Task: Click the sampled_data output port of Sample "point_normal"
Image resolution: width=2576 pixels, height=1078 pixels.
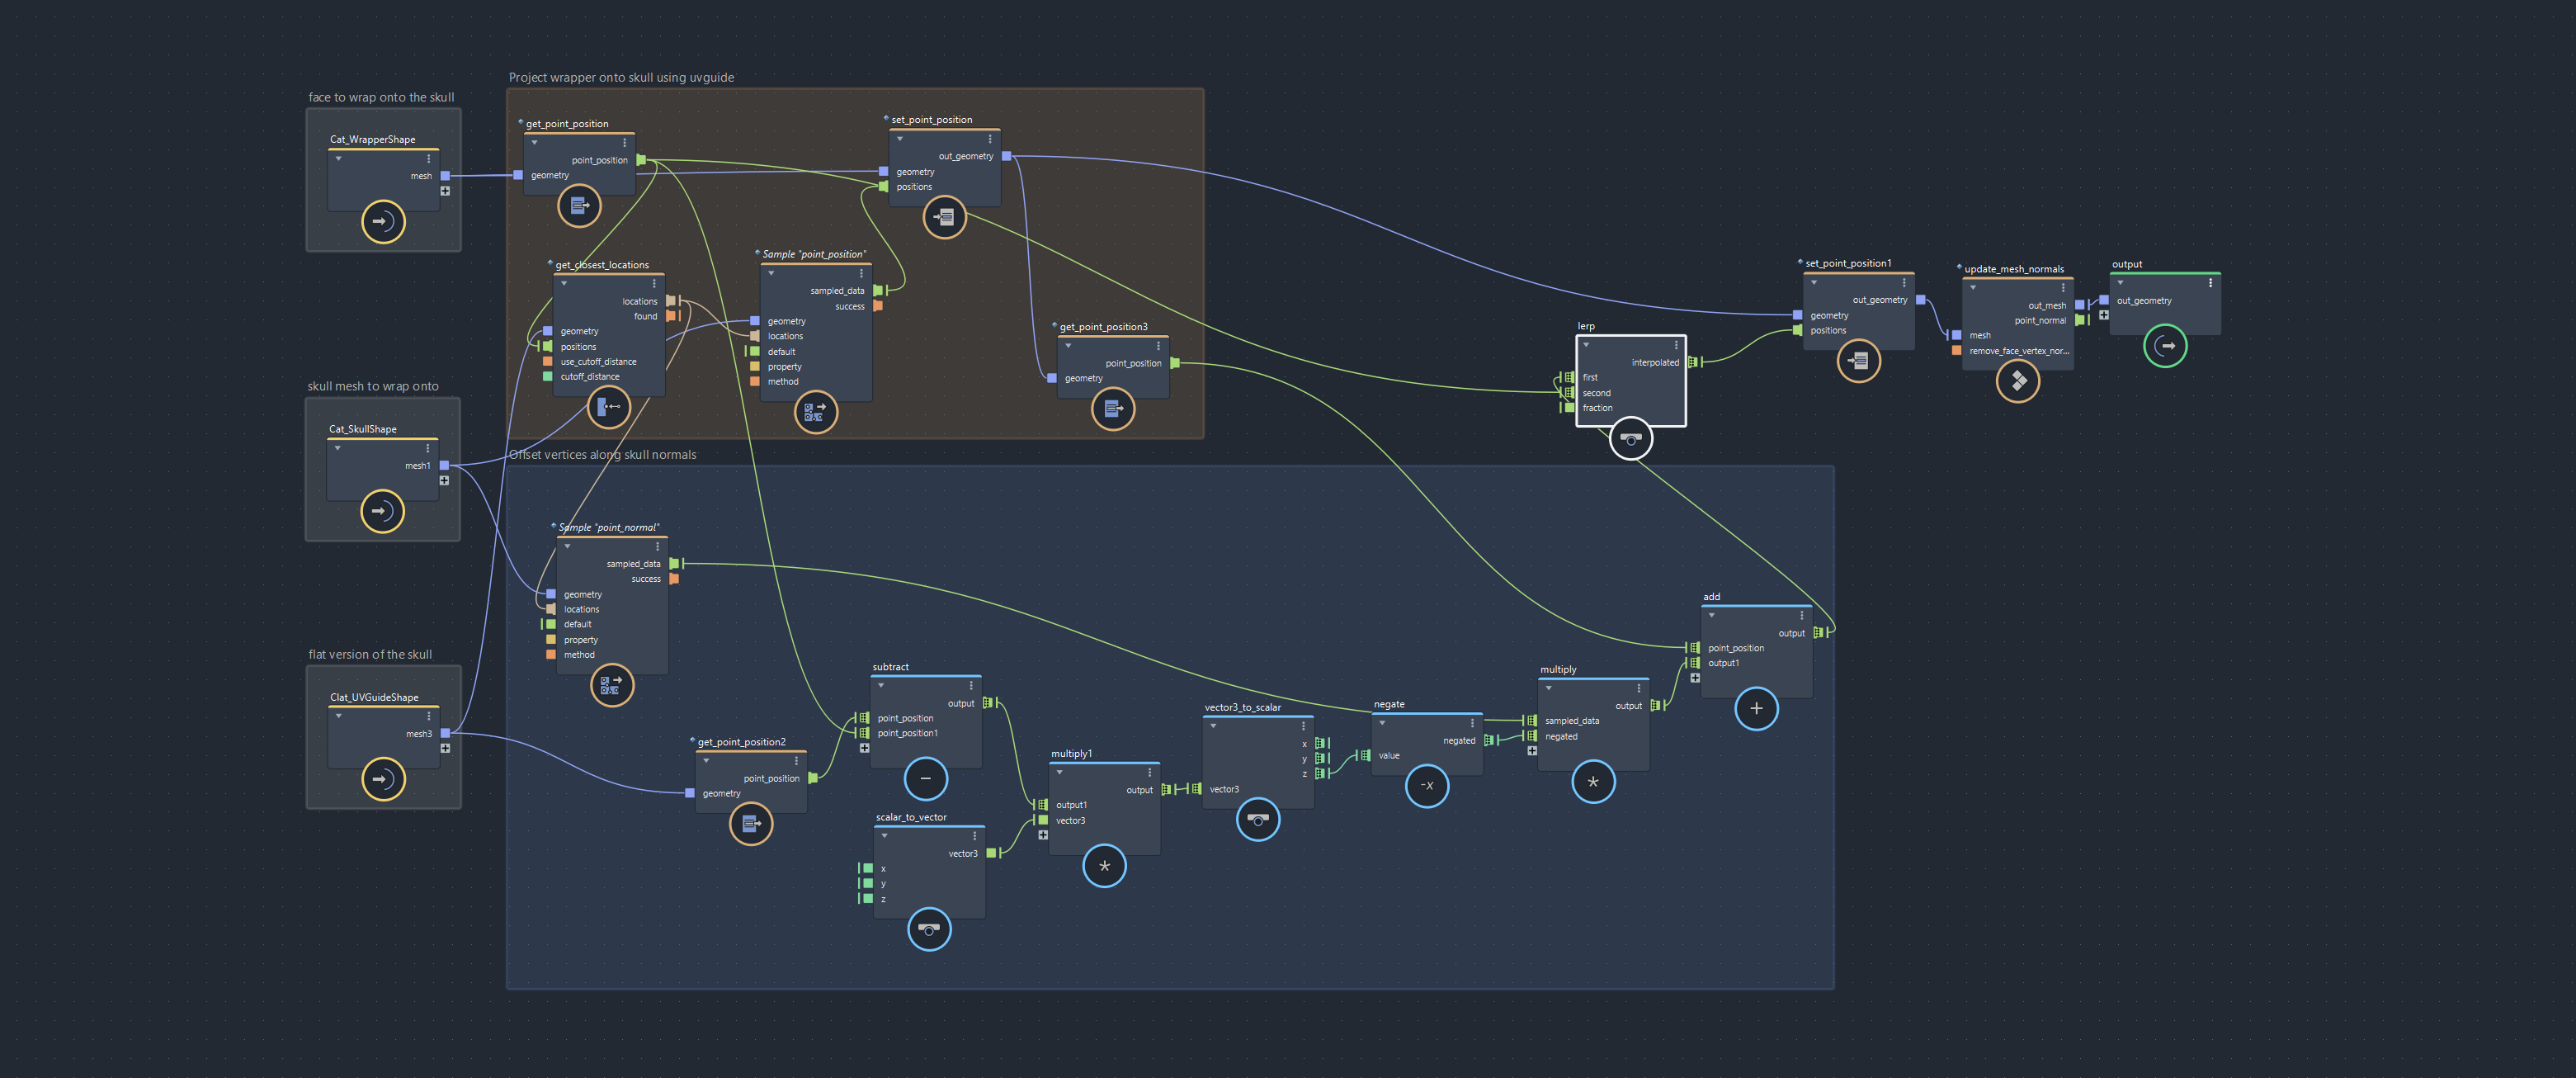Action: tap(674, 564)
